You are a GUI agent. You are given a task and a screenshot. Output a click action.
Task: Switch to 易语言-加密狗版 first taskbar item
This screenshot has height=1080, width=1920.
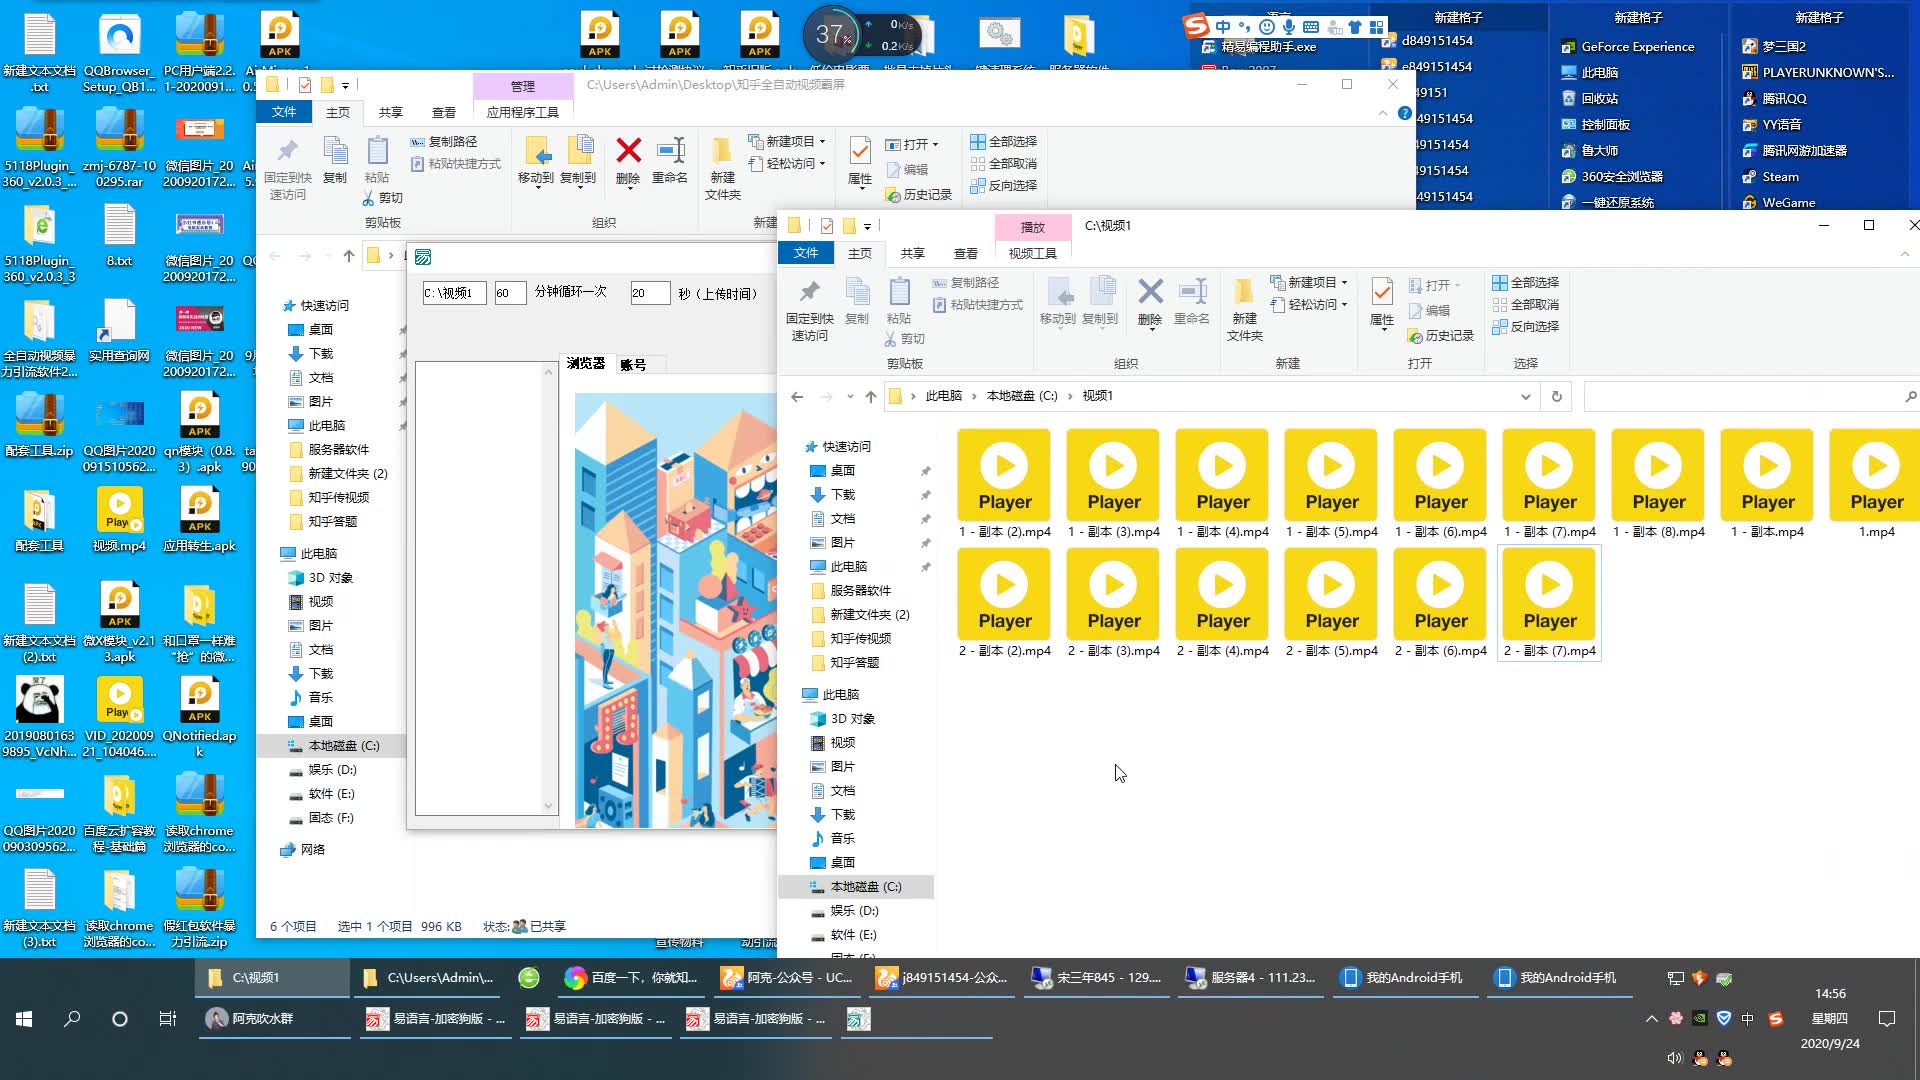tap(436, 1019)
